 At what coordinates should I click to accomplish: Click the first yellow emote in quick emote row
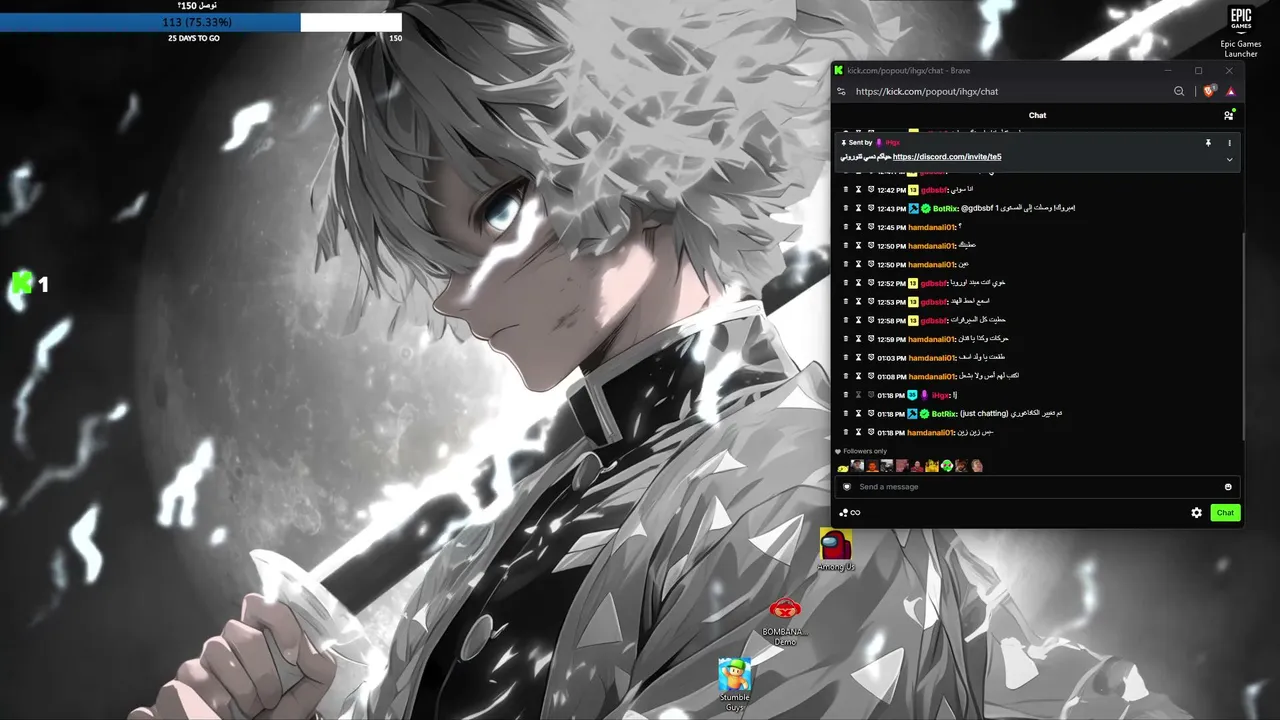(x=843, y=467)
